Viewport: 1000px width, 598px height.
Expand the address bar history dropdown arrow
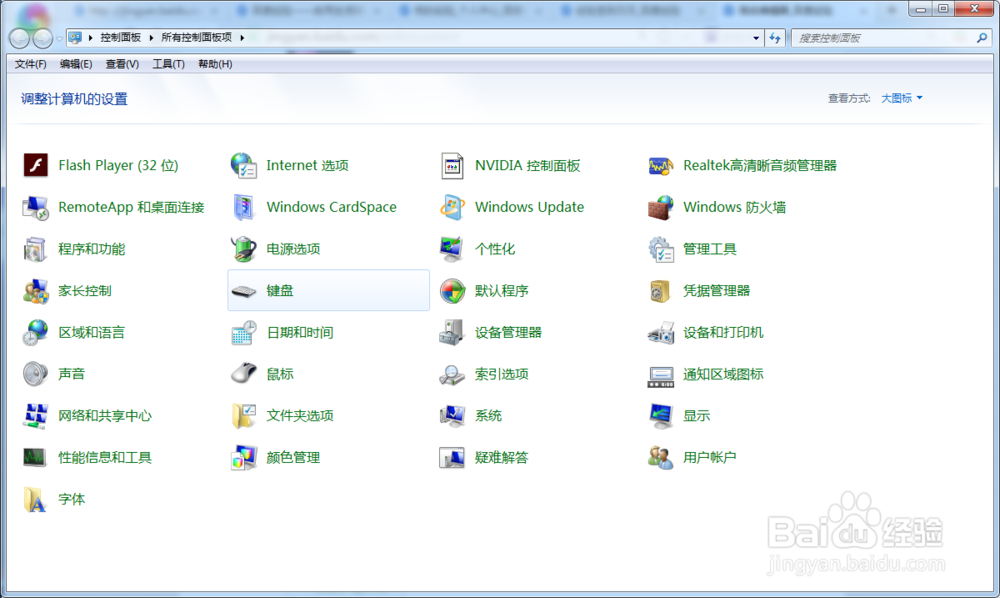click(756, 38)
